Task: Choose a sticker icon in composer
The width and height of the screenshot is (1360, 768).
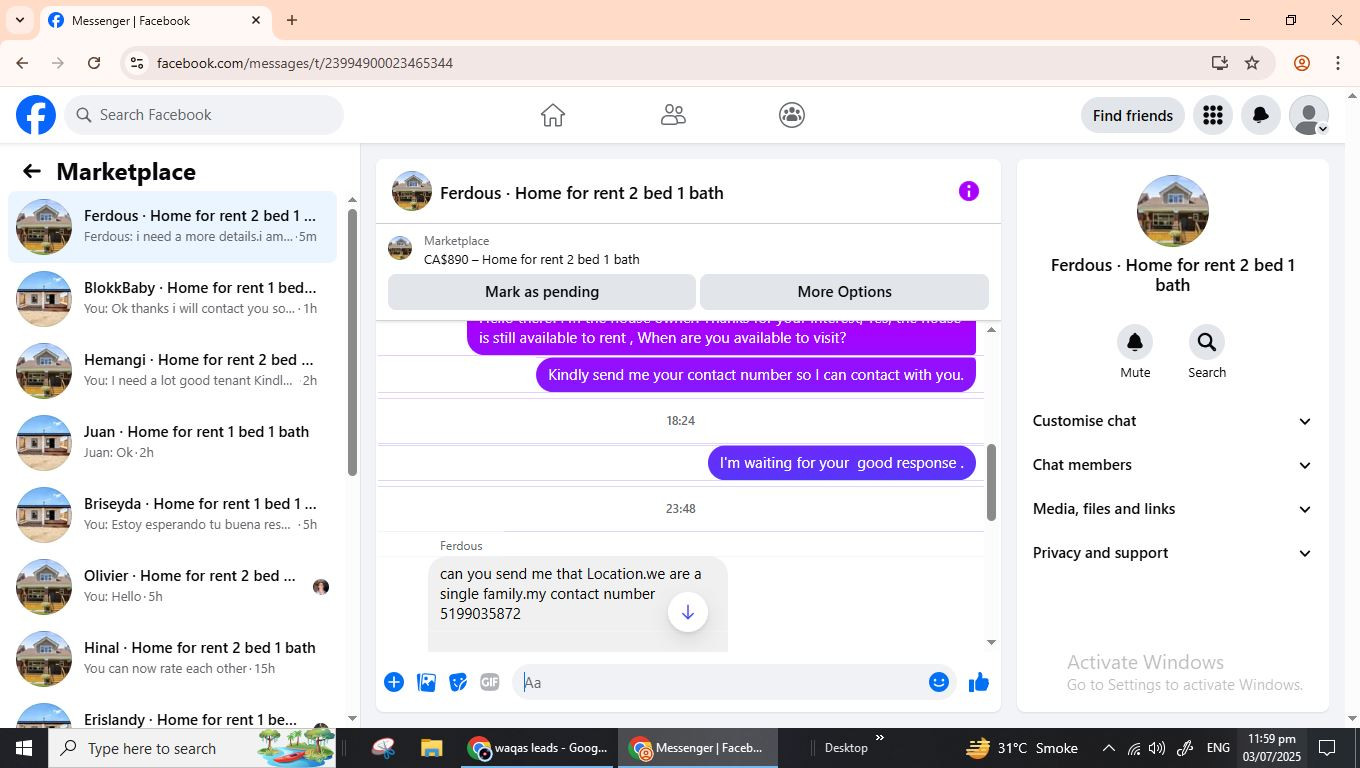Action: (x=458, y=682)
